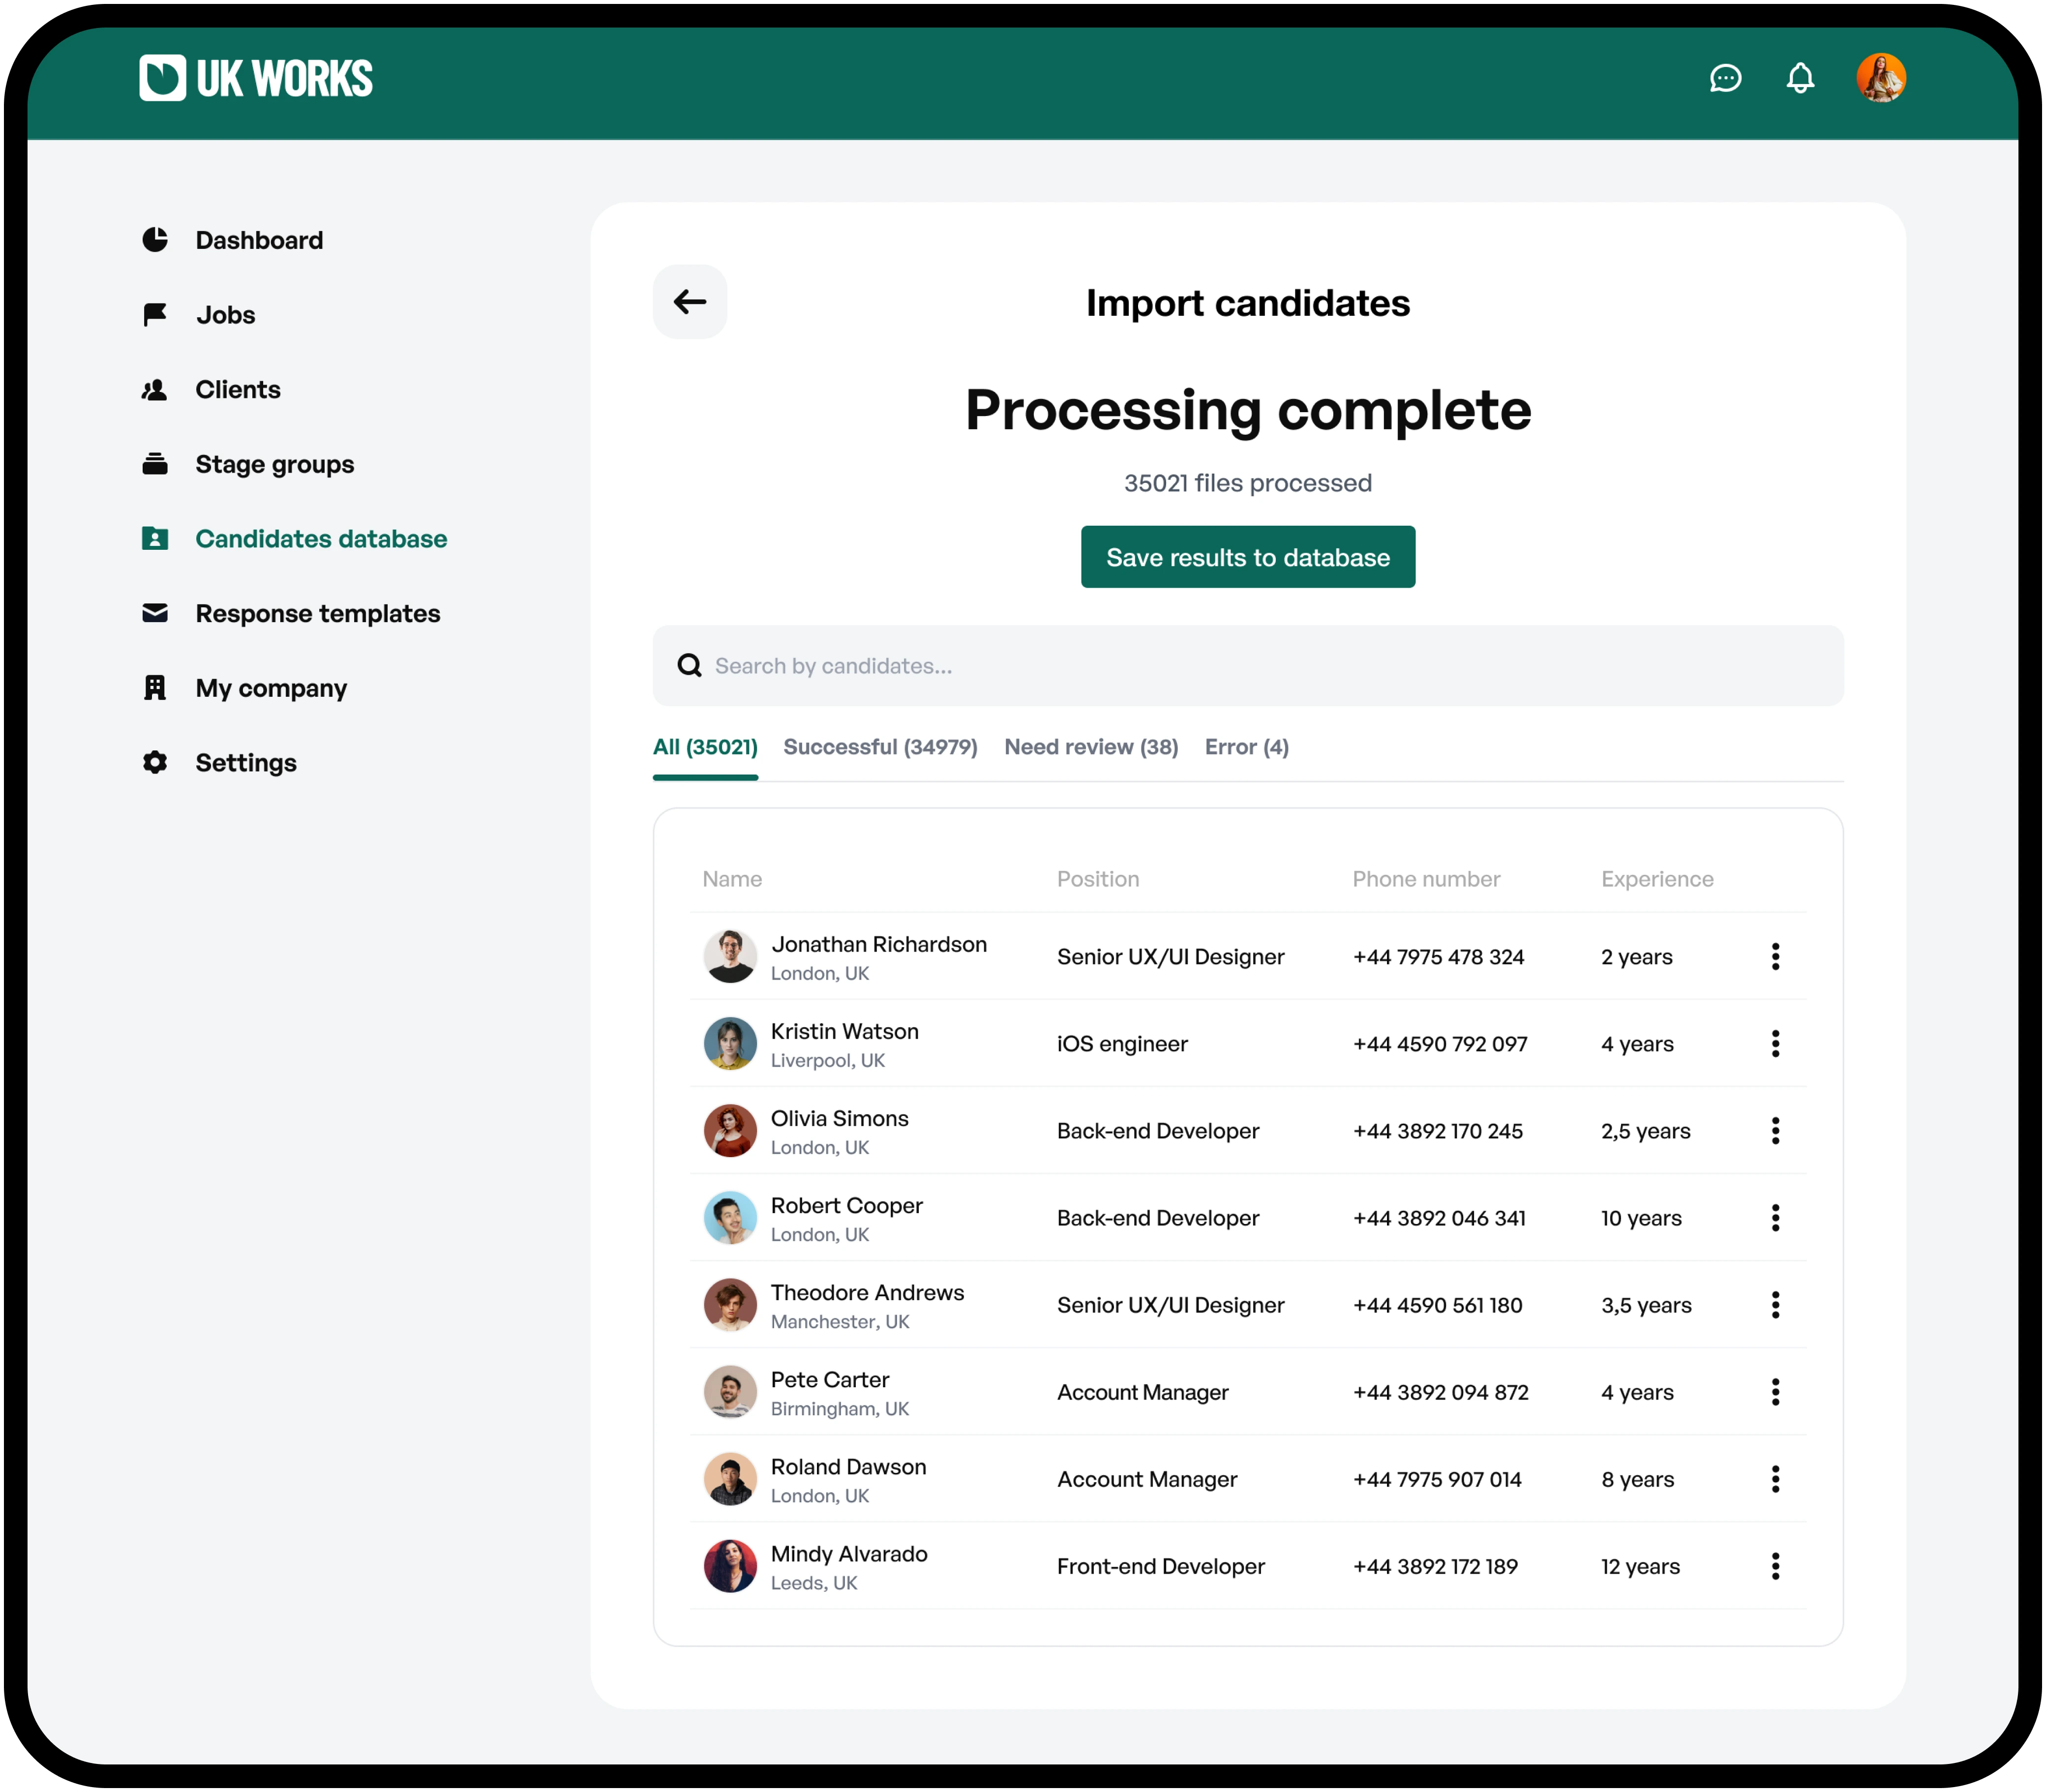Click the UK Works logo
Image resolution: width=2046 pixels, height=1792 pixels.
click(256, 78)
